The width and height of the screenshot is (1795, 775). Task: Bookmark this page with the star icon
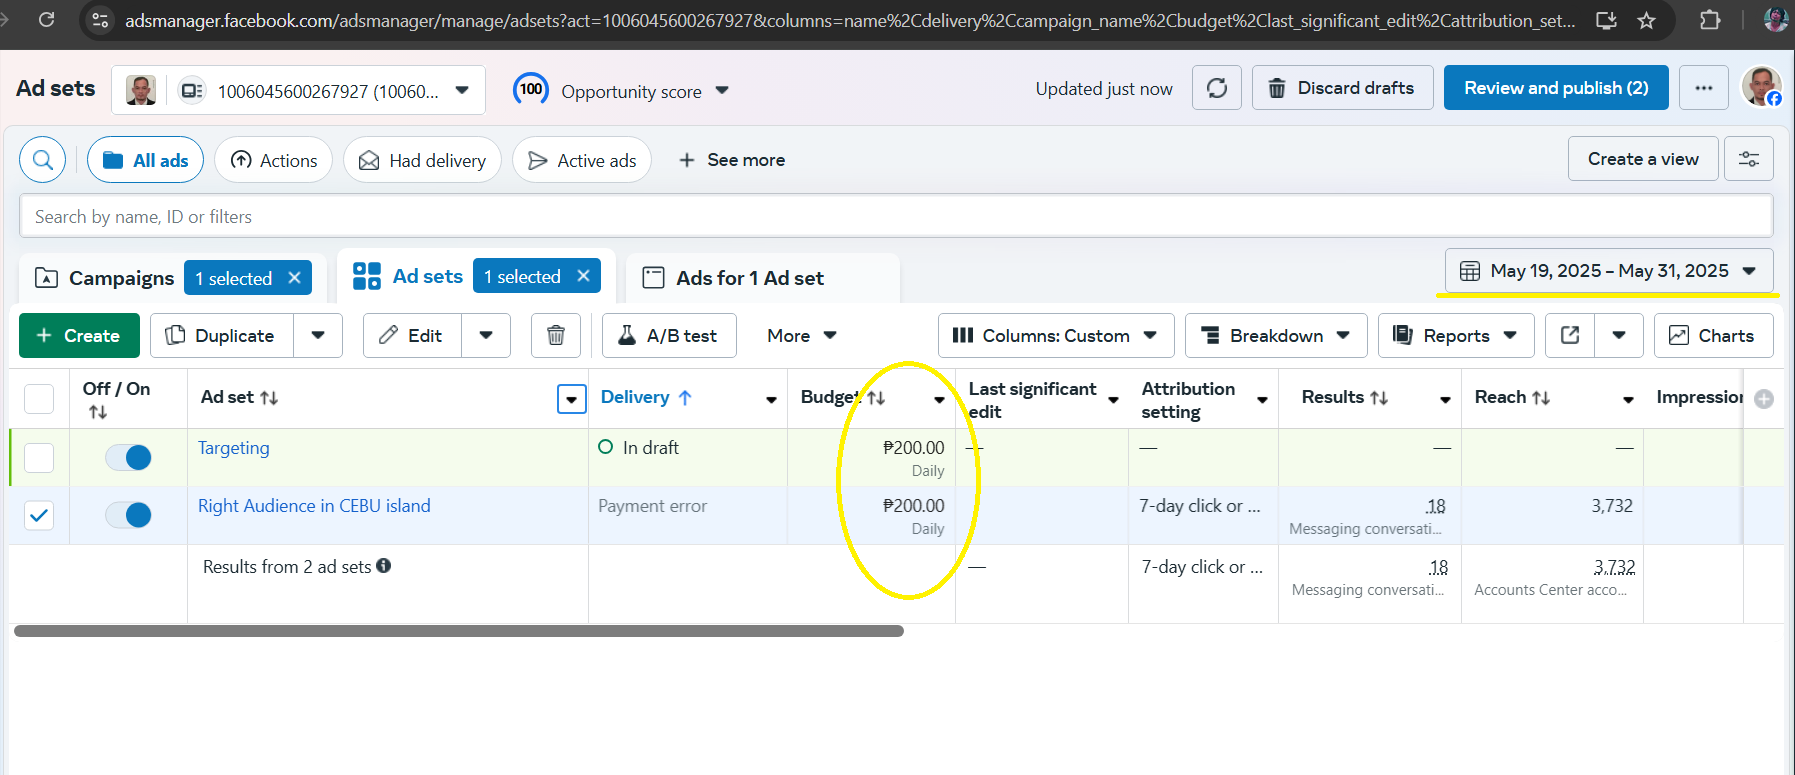[x=1646, y=20]
